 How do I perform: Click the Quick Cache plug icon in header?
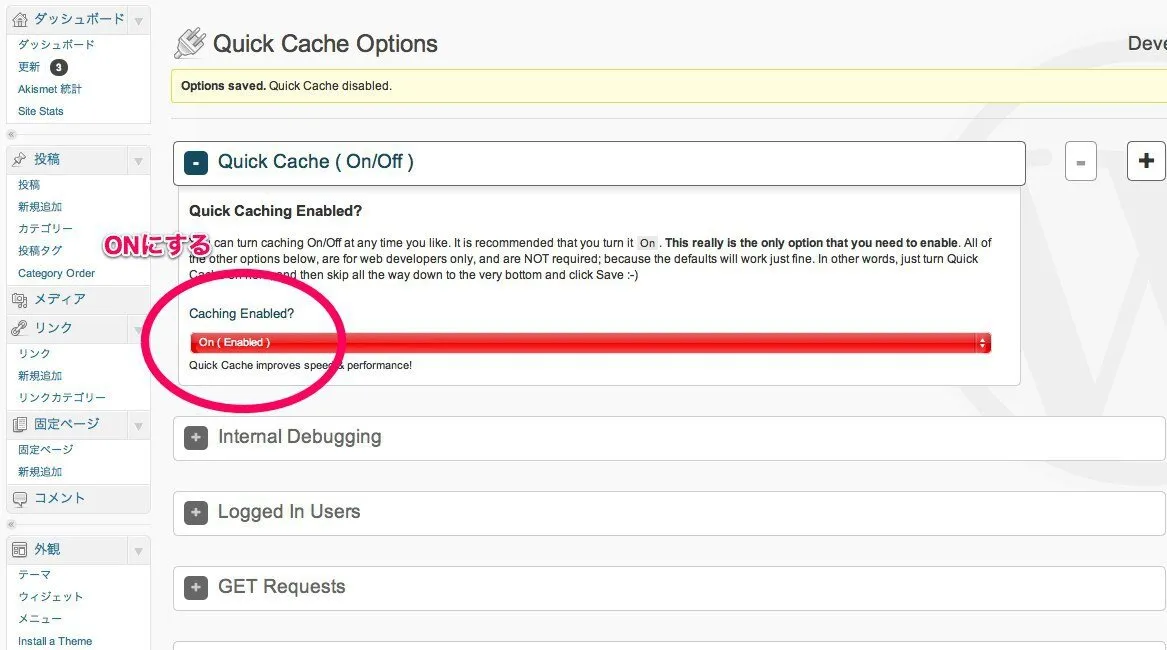click(190, 43)
